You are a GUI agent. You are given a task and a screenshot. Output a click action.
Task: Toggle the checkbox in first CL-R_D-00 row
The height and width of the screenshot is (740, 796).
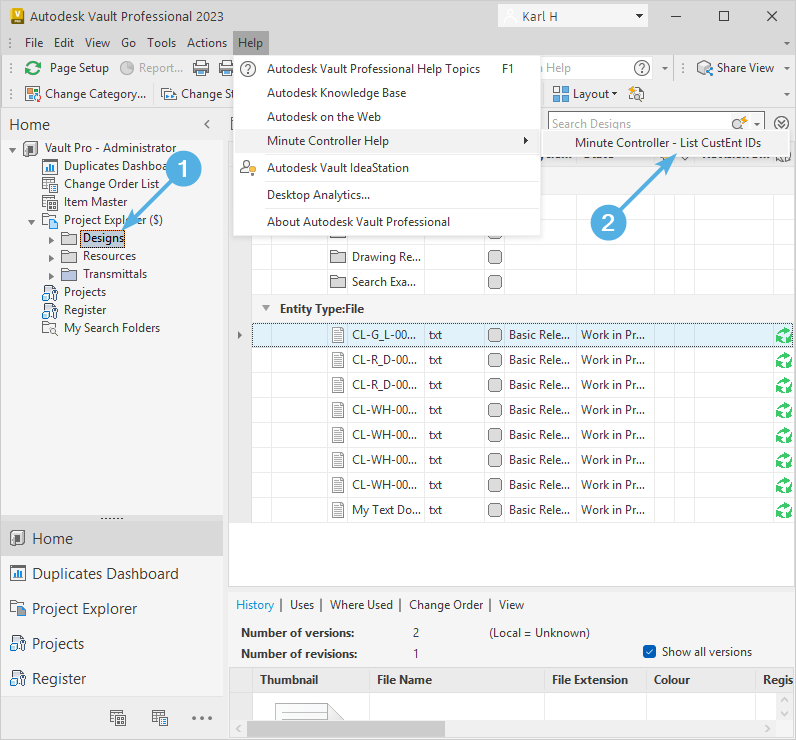[x=494, y=360]
